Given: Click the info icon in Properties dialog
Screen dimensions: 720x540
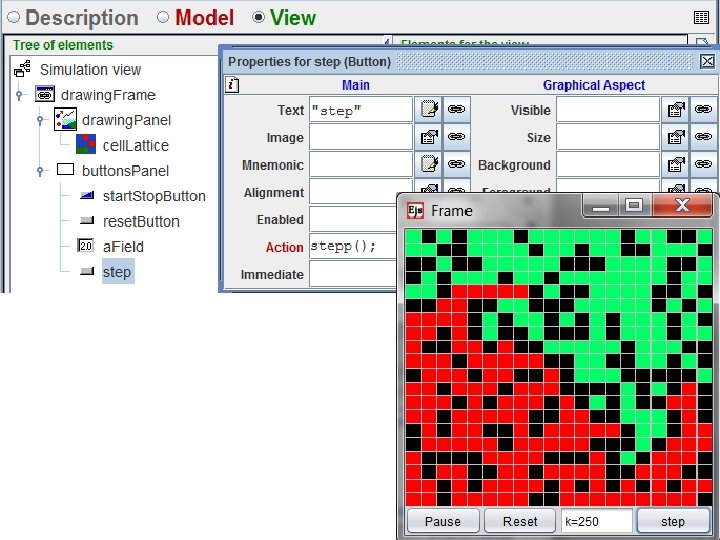Looking at the screenshot, I should [x=232, y=84].
